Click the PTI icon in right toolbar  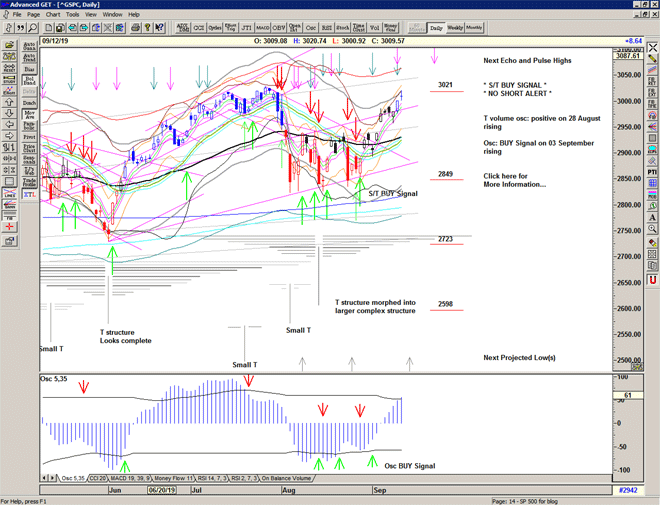click(x=651, y=172)
